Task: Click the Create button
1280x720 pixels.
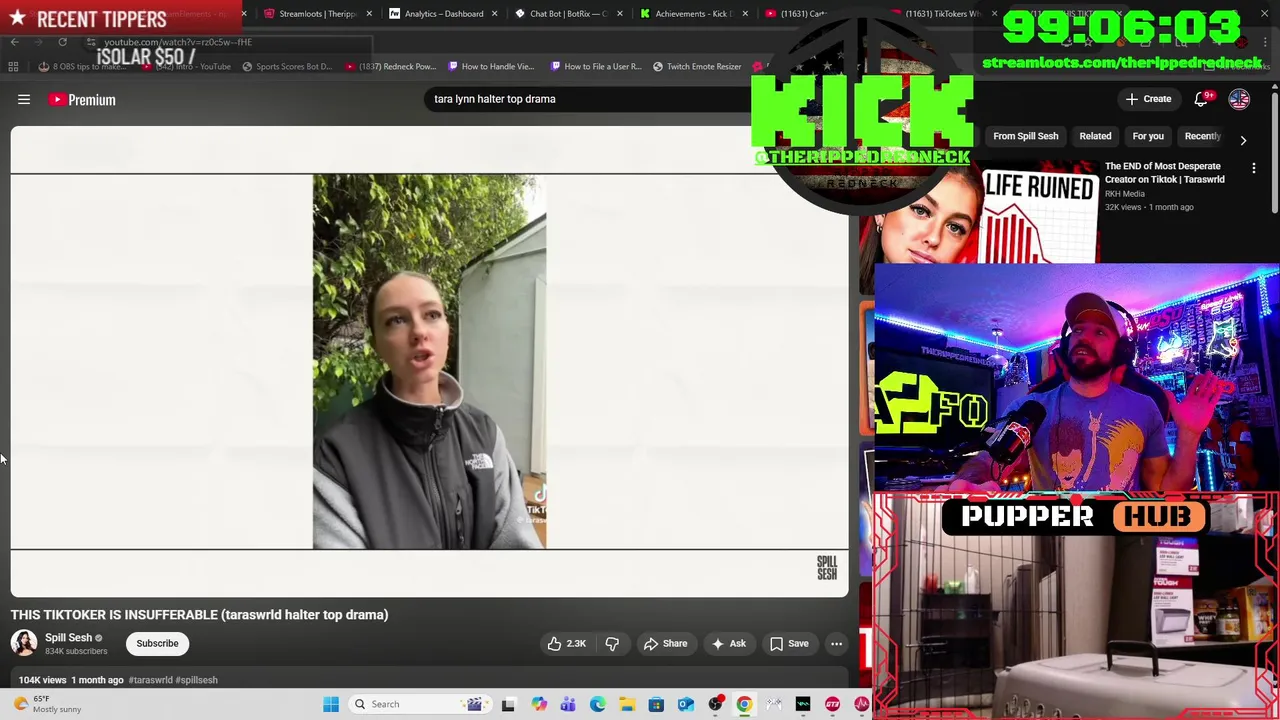Action: [1148, 99]
